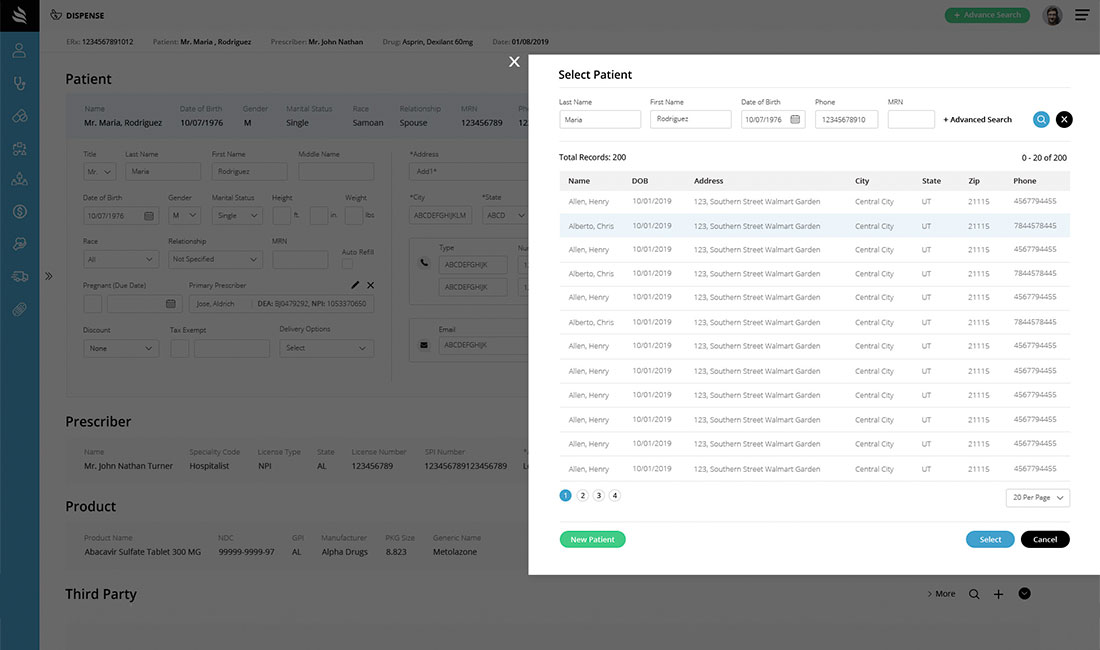The image size is (1100, 650).
Task: Expand Third Party with circled chevron
Action: 1024,593
